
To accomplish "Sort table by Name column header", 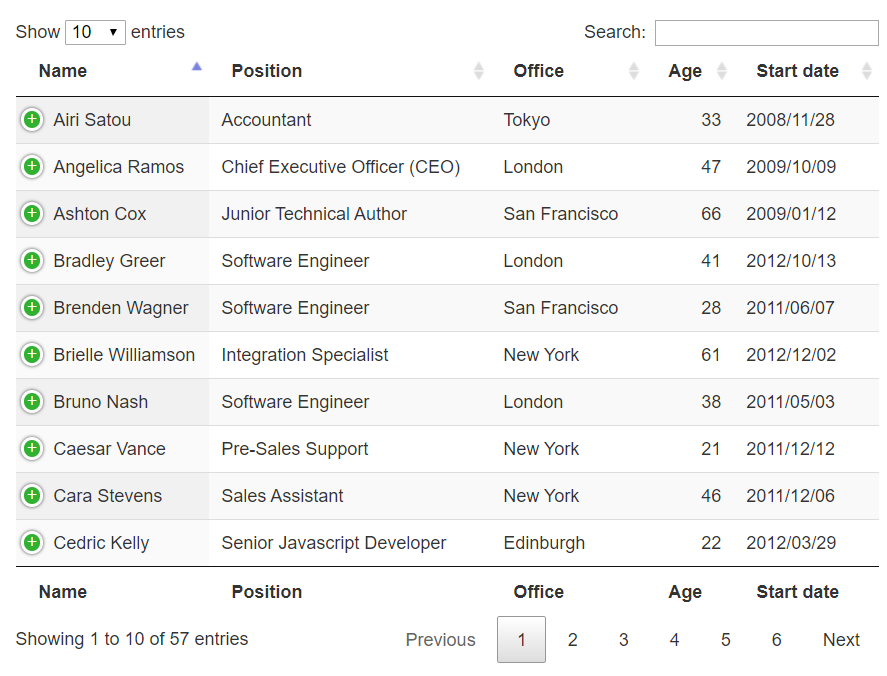I will tap(63, 71).
